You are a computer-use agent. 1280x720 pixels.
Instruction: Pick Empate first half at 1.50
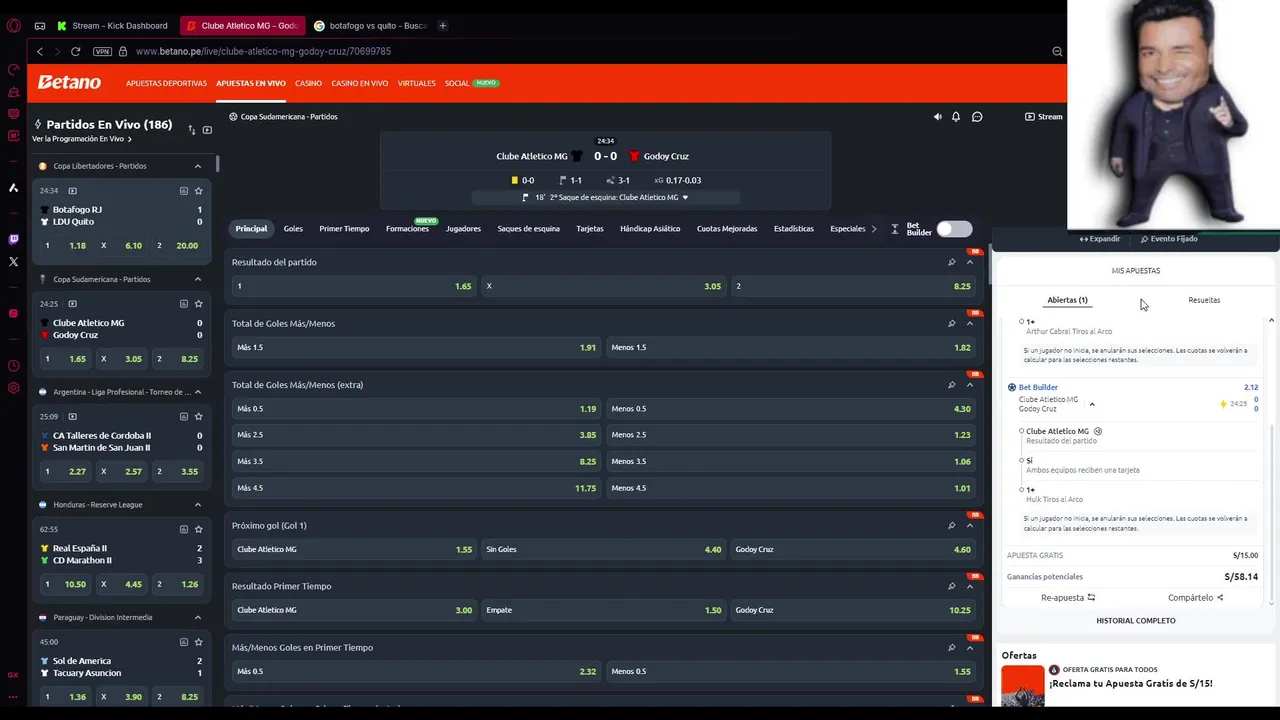click(x=603, y=610)
